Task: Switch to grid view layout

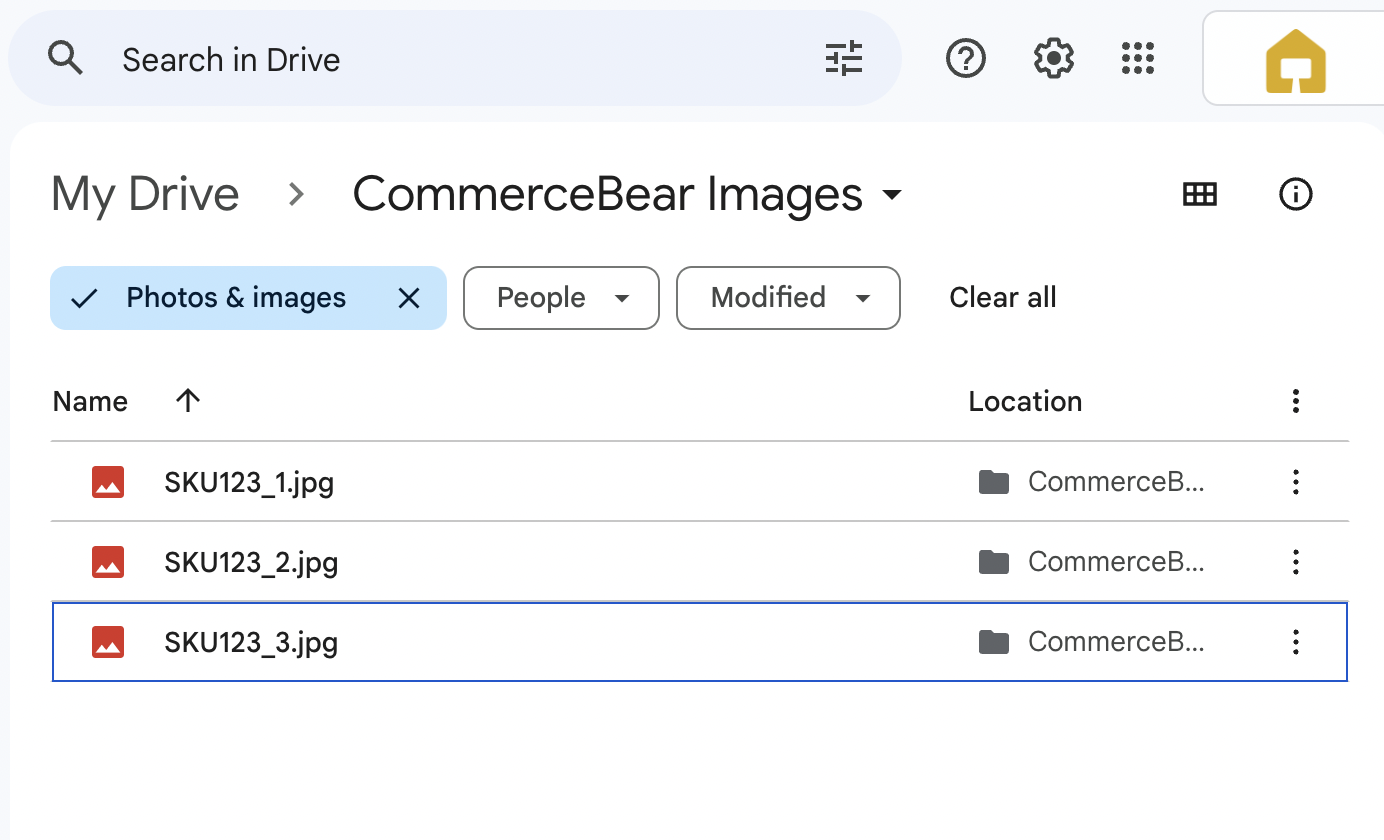Action: pos(1199,194)
